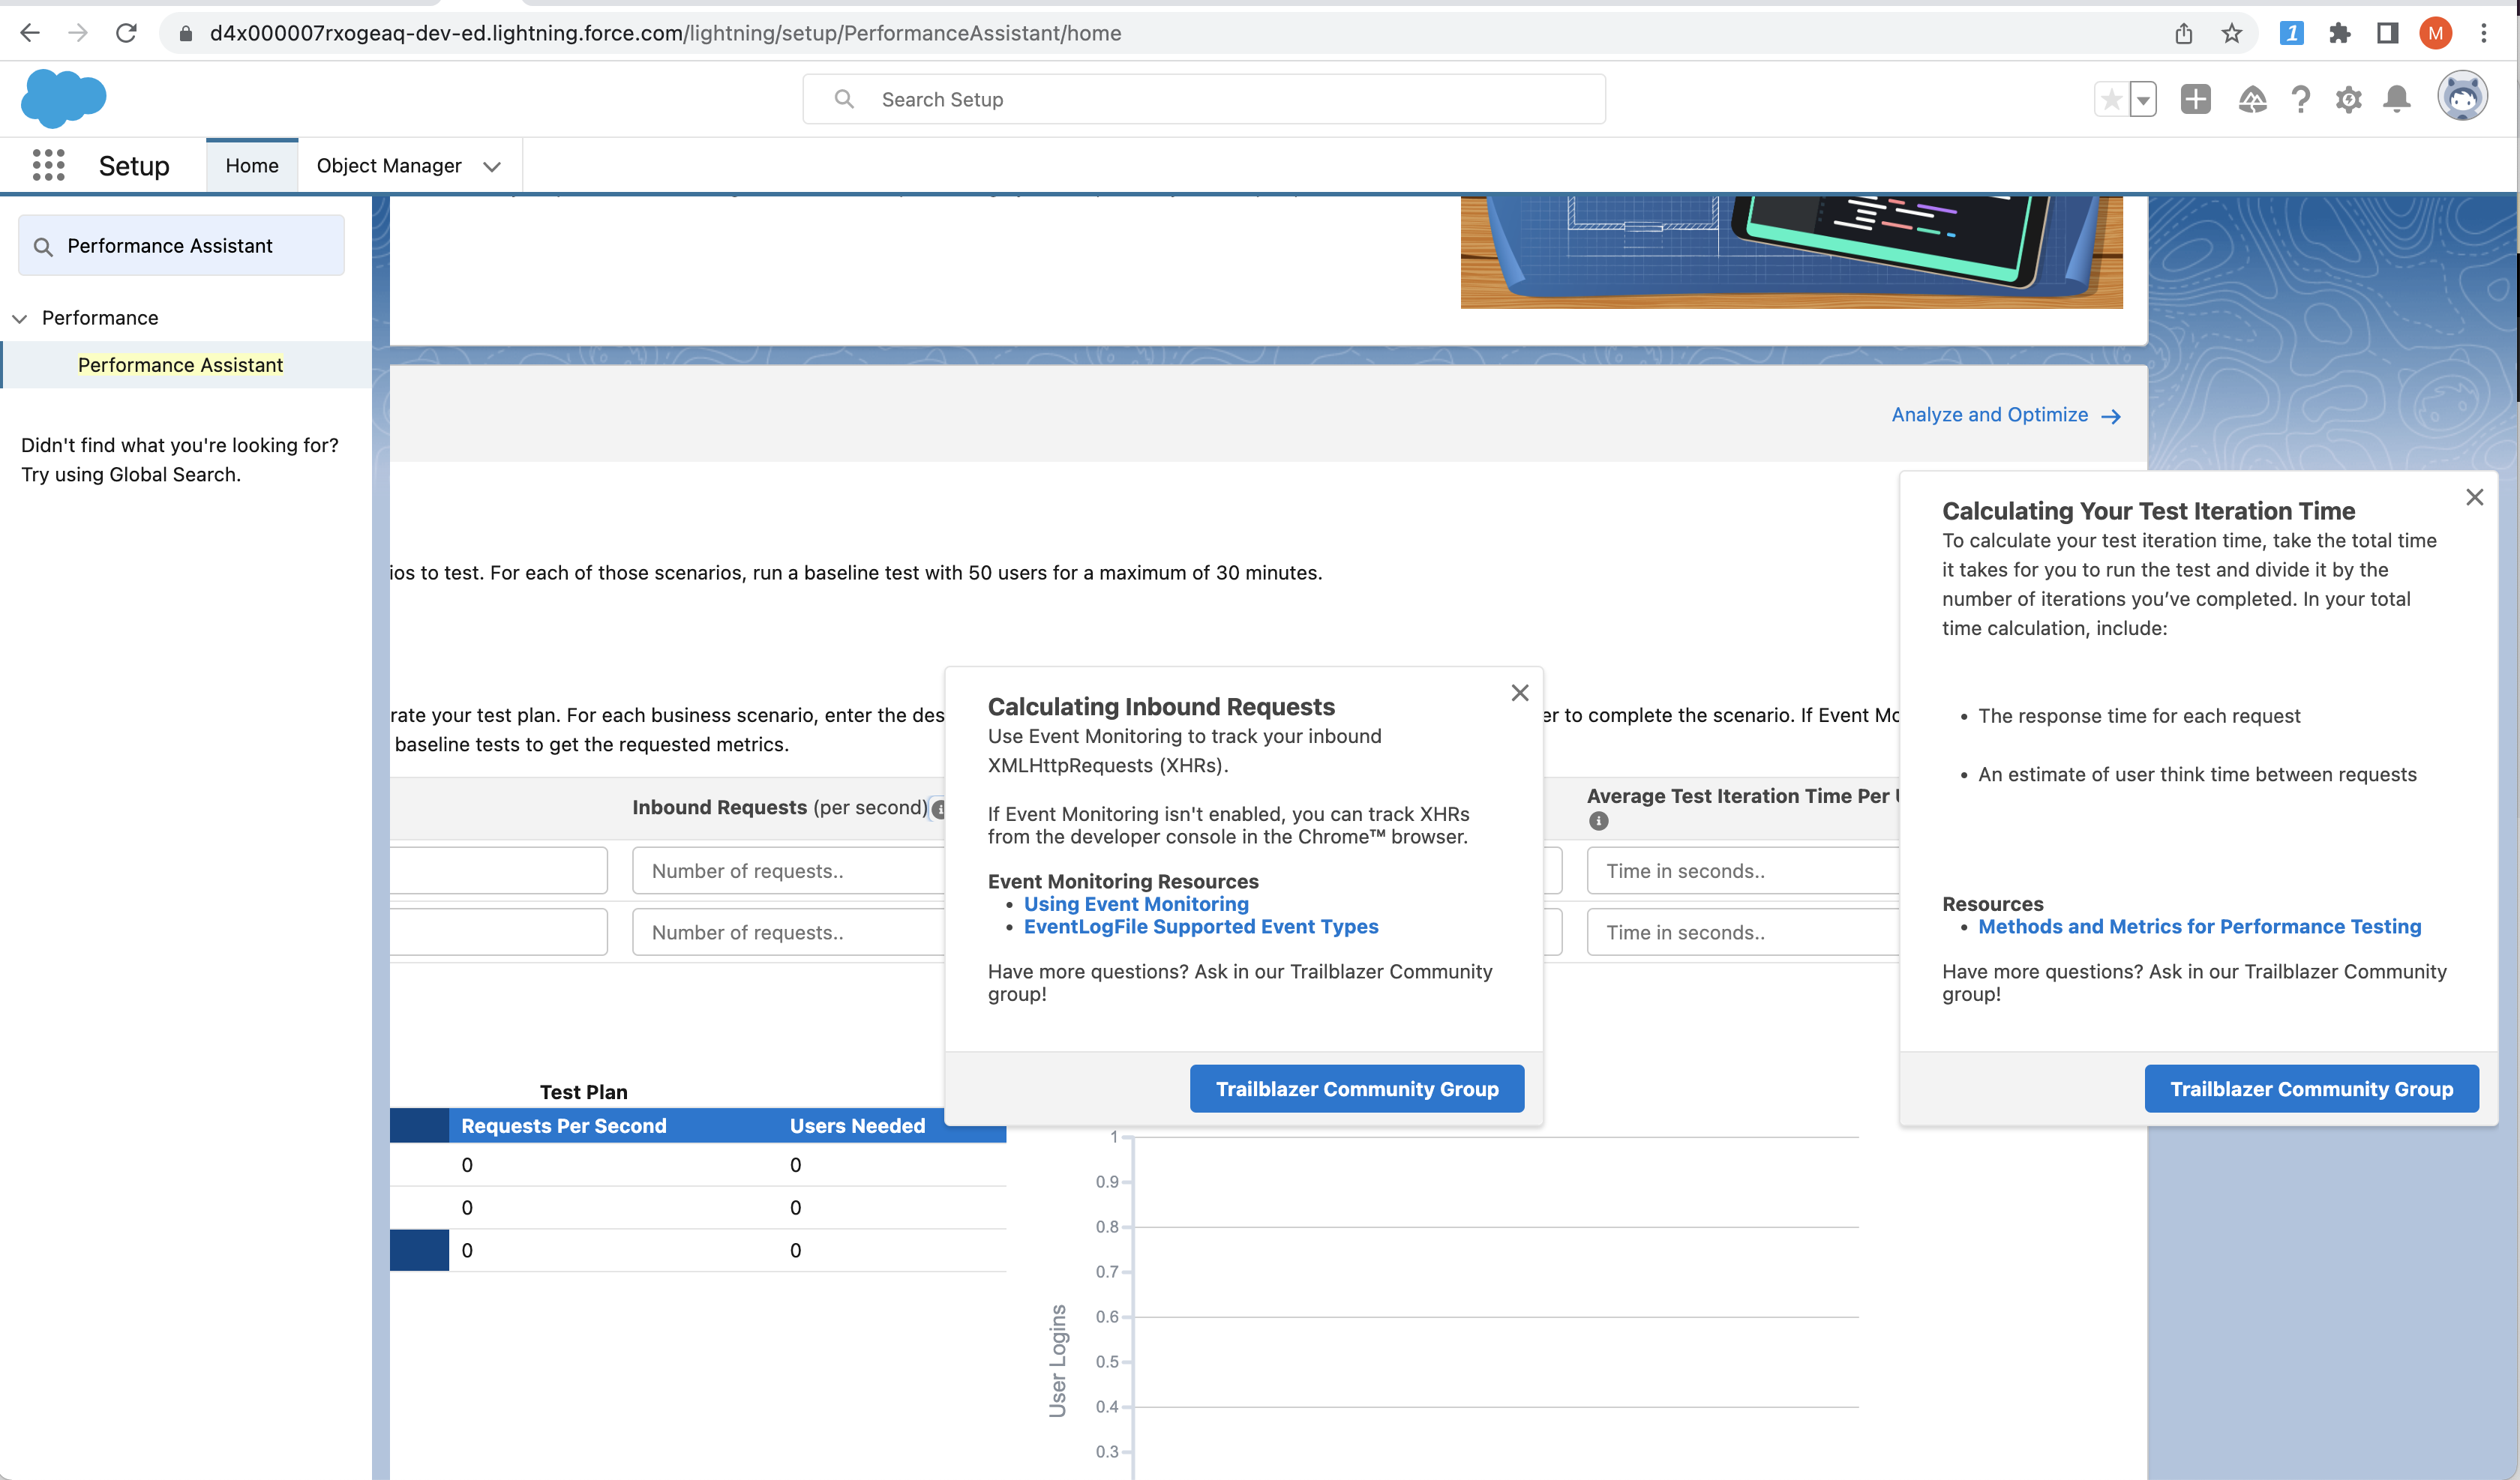The width and height of the screenshot is (2520, 1480).
Task: Click Trailblazer Community Group in Inbound Requests popup
Action: [1357, 1089]
